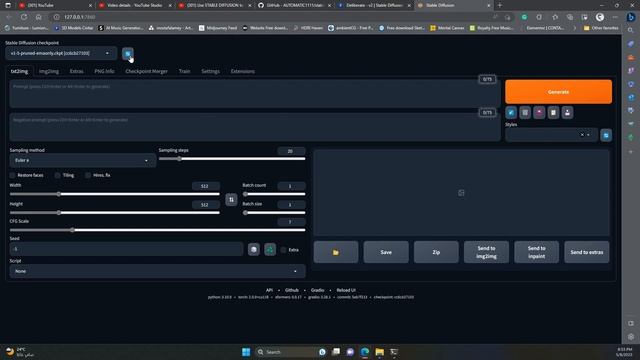The image size is (640, 360).
Task: Click the Seed input field
Action: [127, 249]
